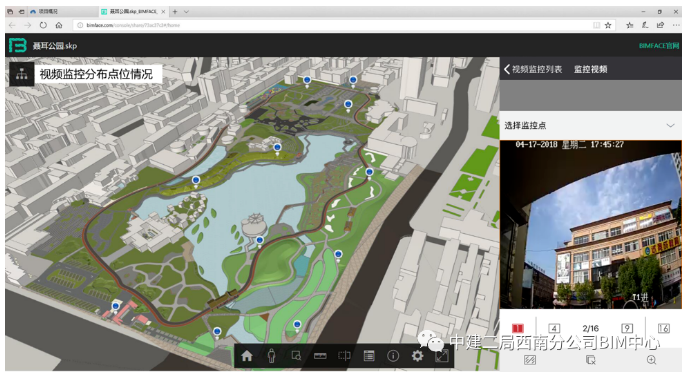Show tabs you've set aside icon

point(10,12)
